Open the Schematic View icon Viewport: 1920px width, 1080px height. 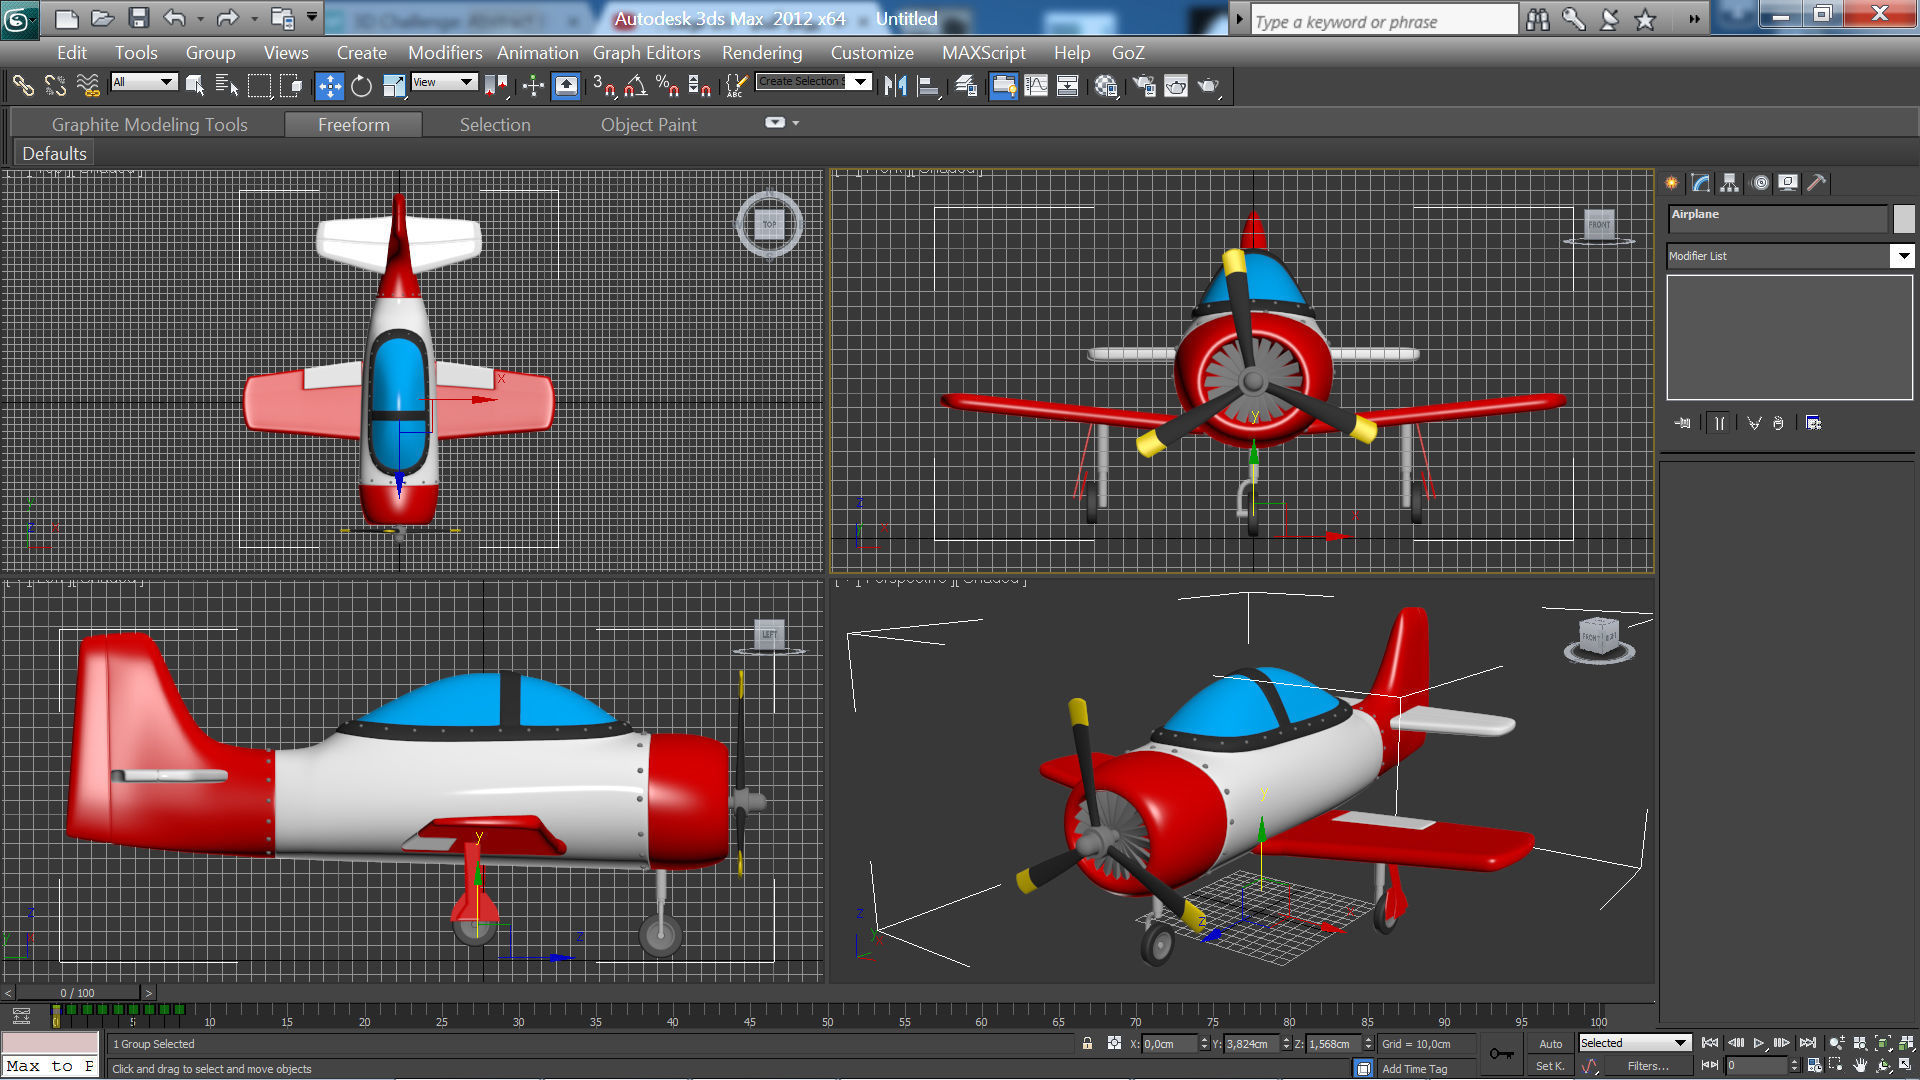click(x=1068, y=86)
